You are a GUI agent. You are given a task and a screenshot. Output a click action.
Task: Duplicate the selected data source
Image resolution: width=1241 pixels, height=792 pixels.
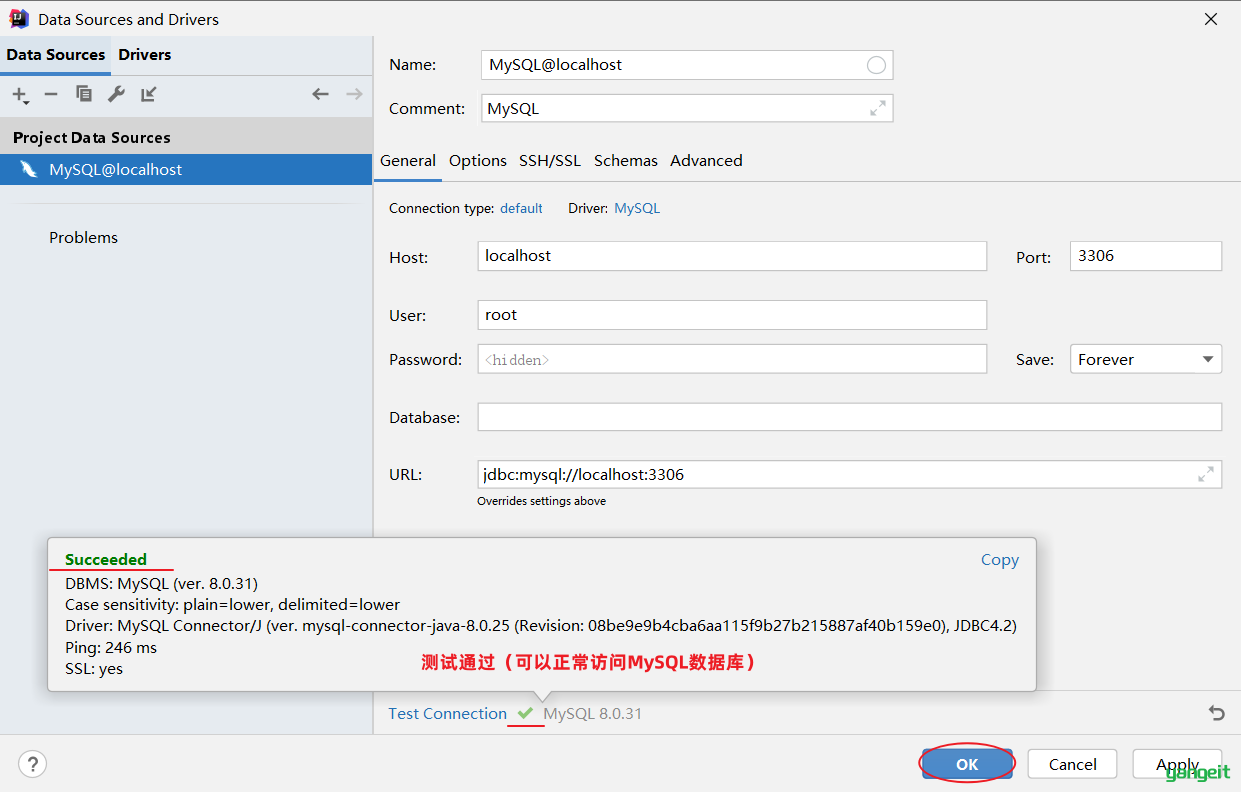click(84, 94)
